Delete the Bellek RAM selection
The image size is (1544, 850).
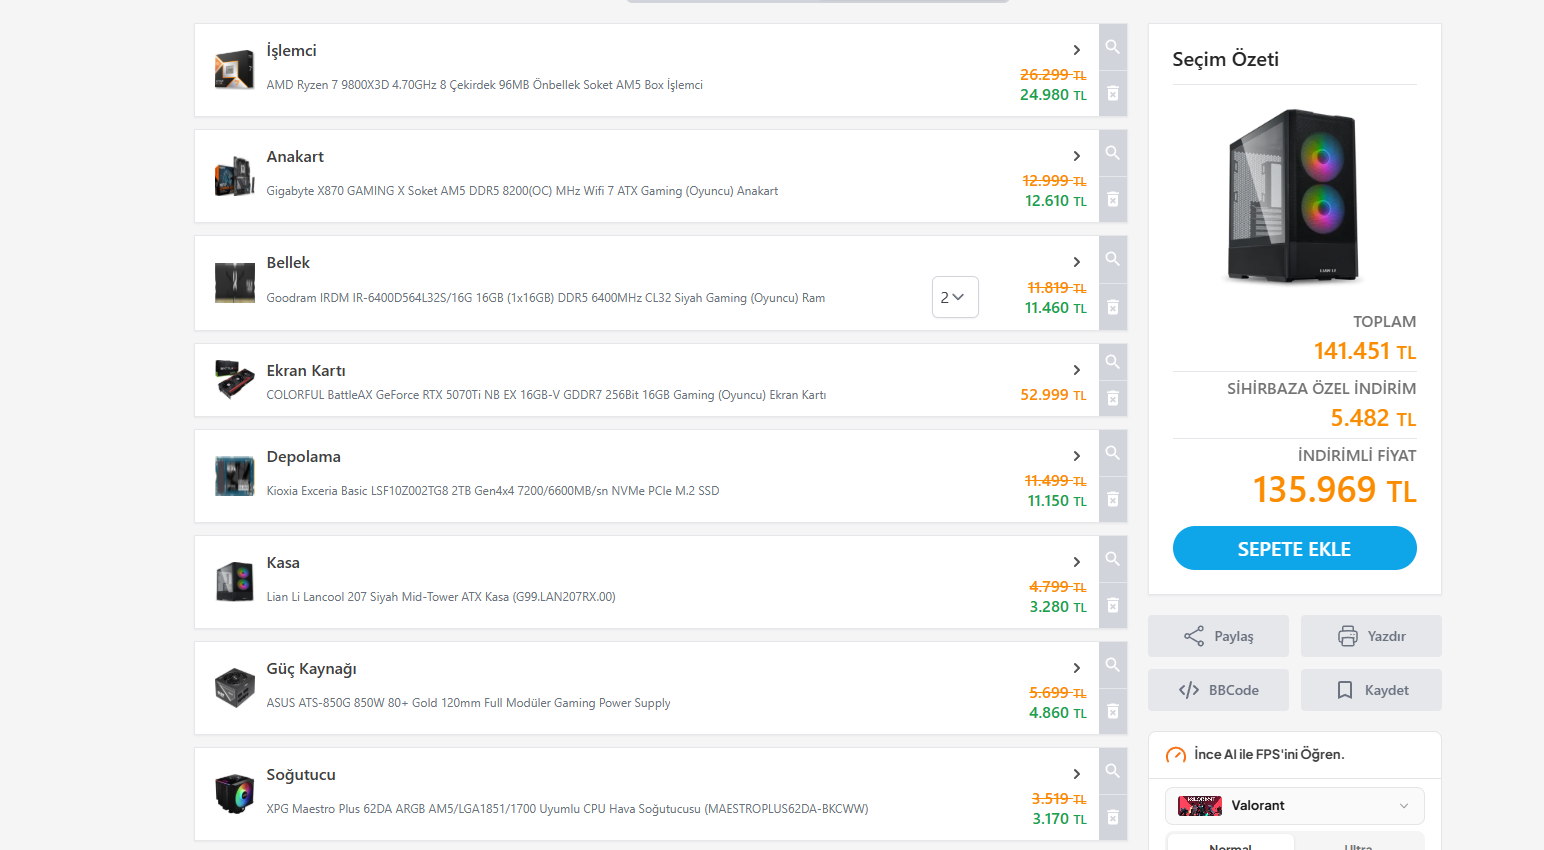click(x=1113, y=307)
